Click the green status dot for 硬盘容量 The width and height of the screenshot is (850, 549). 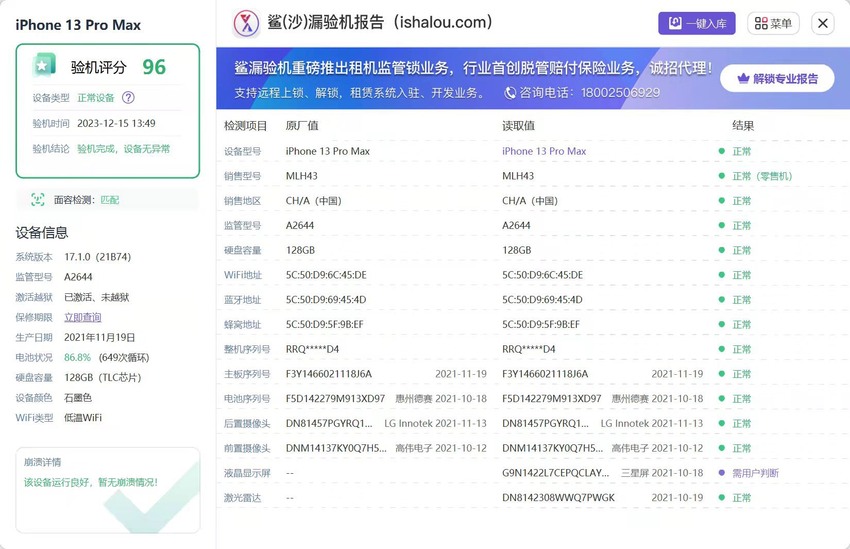(x=722, y=250)
